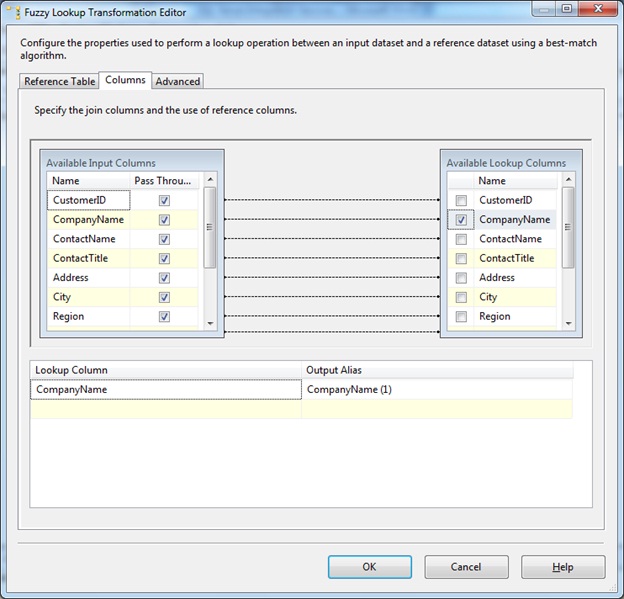
Task: Switch to the Reference Table tab
Action: (59, 81)
